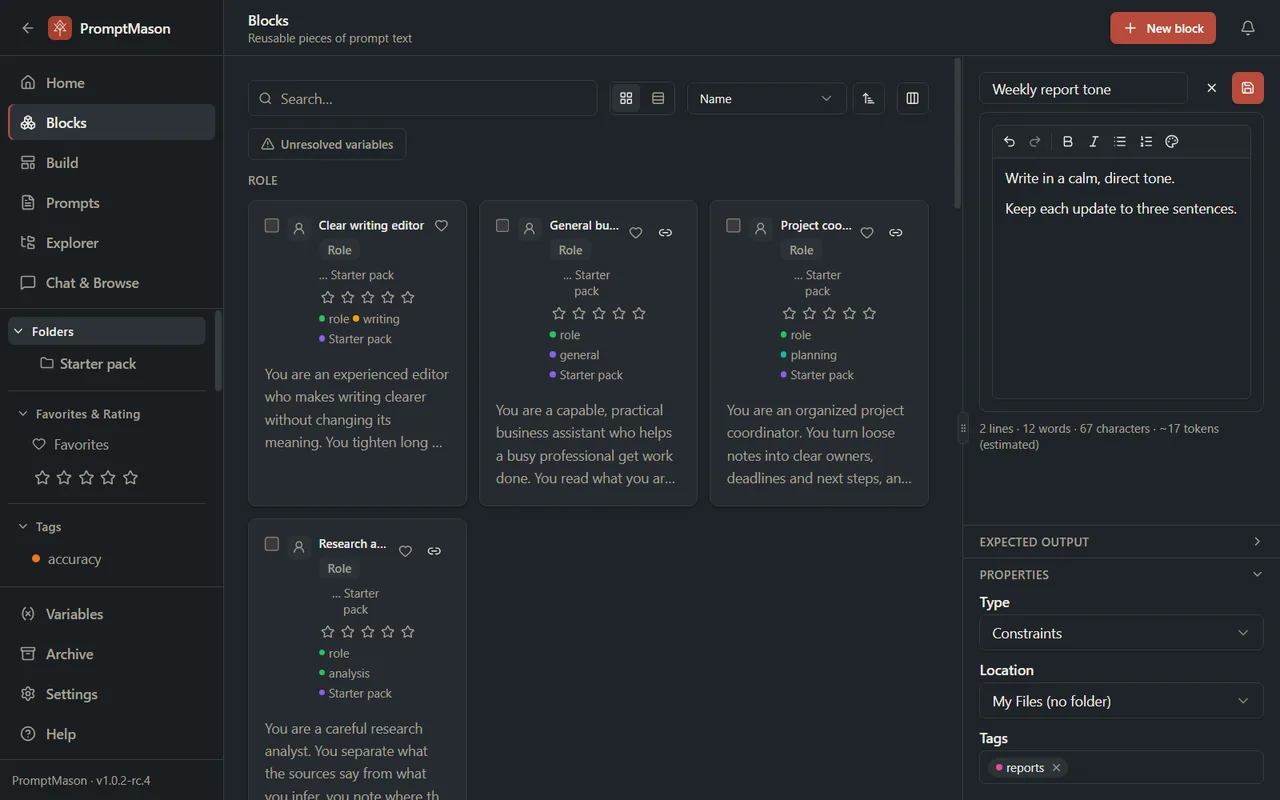Open the Prompts page
Screen dimensions: 1280x800
click(x=111, y=203)
